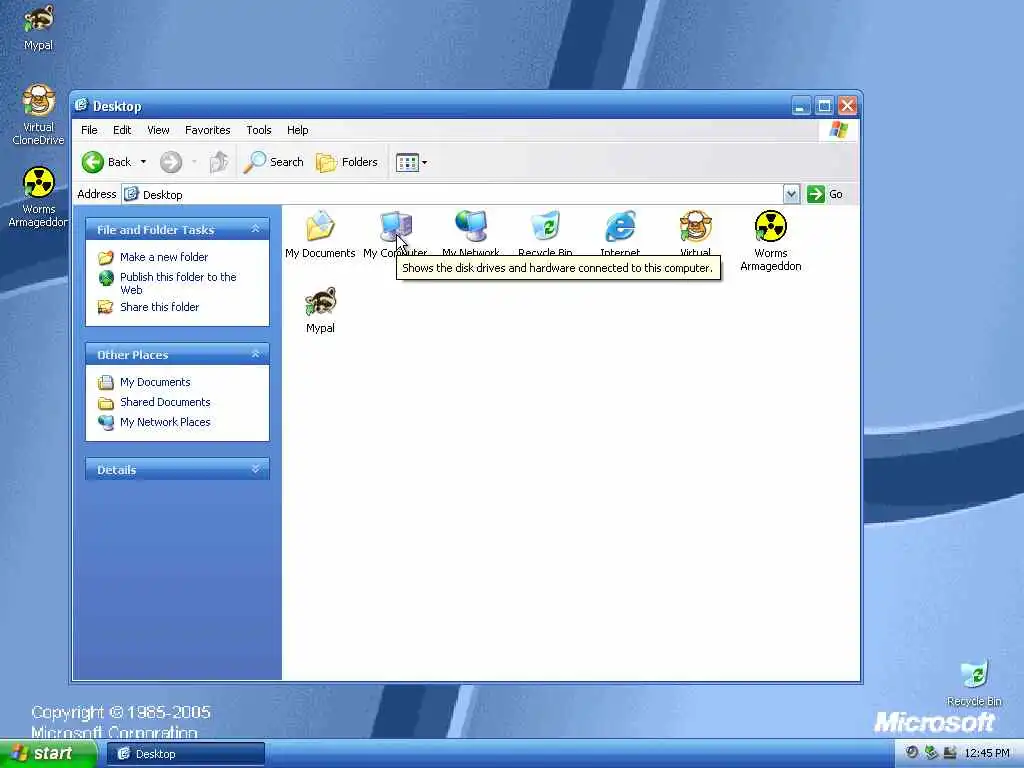Select Recycle Bin icon inside Desktop window

pos(545,227)
